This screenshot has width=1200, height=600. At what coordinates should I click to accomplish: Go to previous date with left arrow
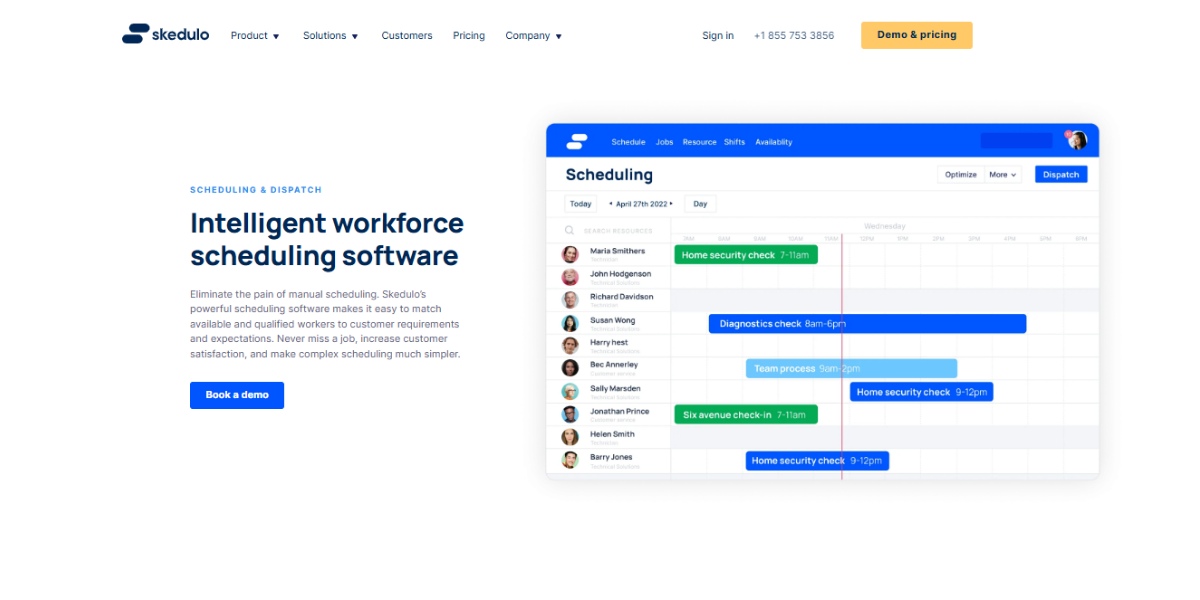pos(610,204)
